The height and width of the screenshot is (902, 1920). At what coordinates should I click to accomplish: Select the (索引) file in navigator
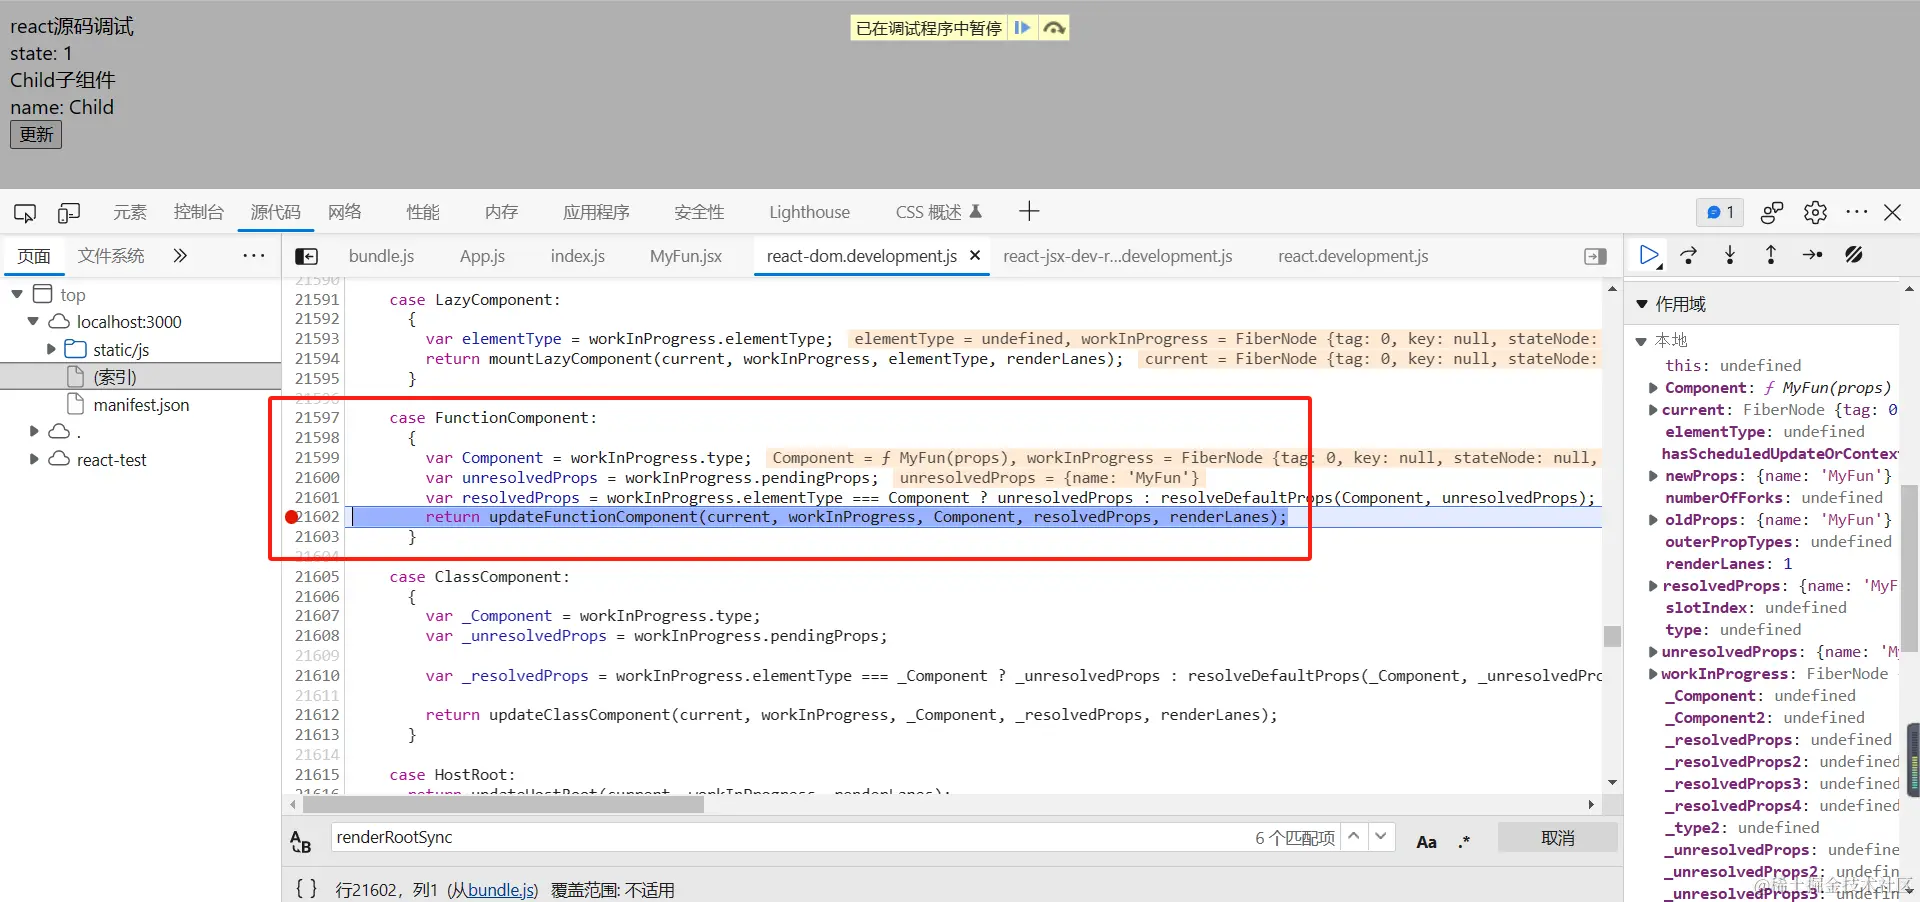[115, 377]
